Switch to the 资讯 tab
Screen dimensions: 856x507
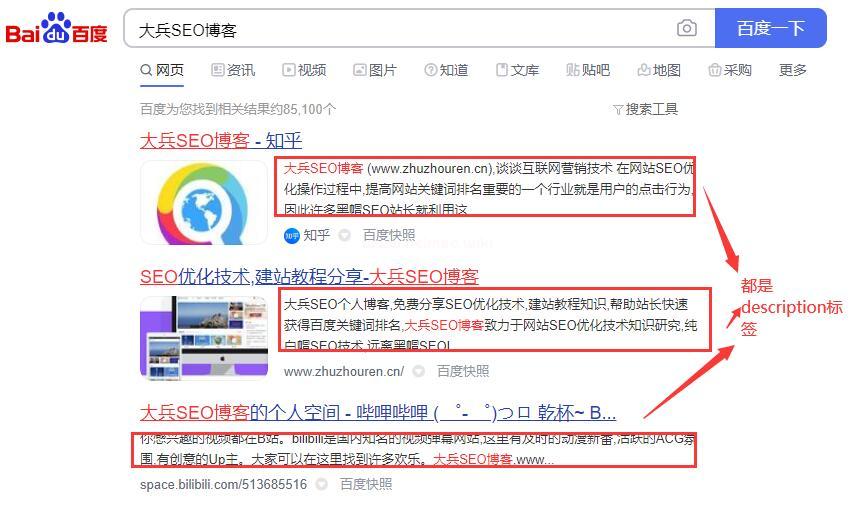(x=233, y=70)
